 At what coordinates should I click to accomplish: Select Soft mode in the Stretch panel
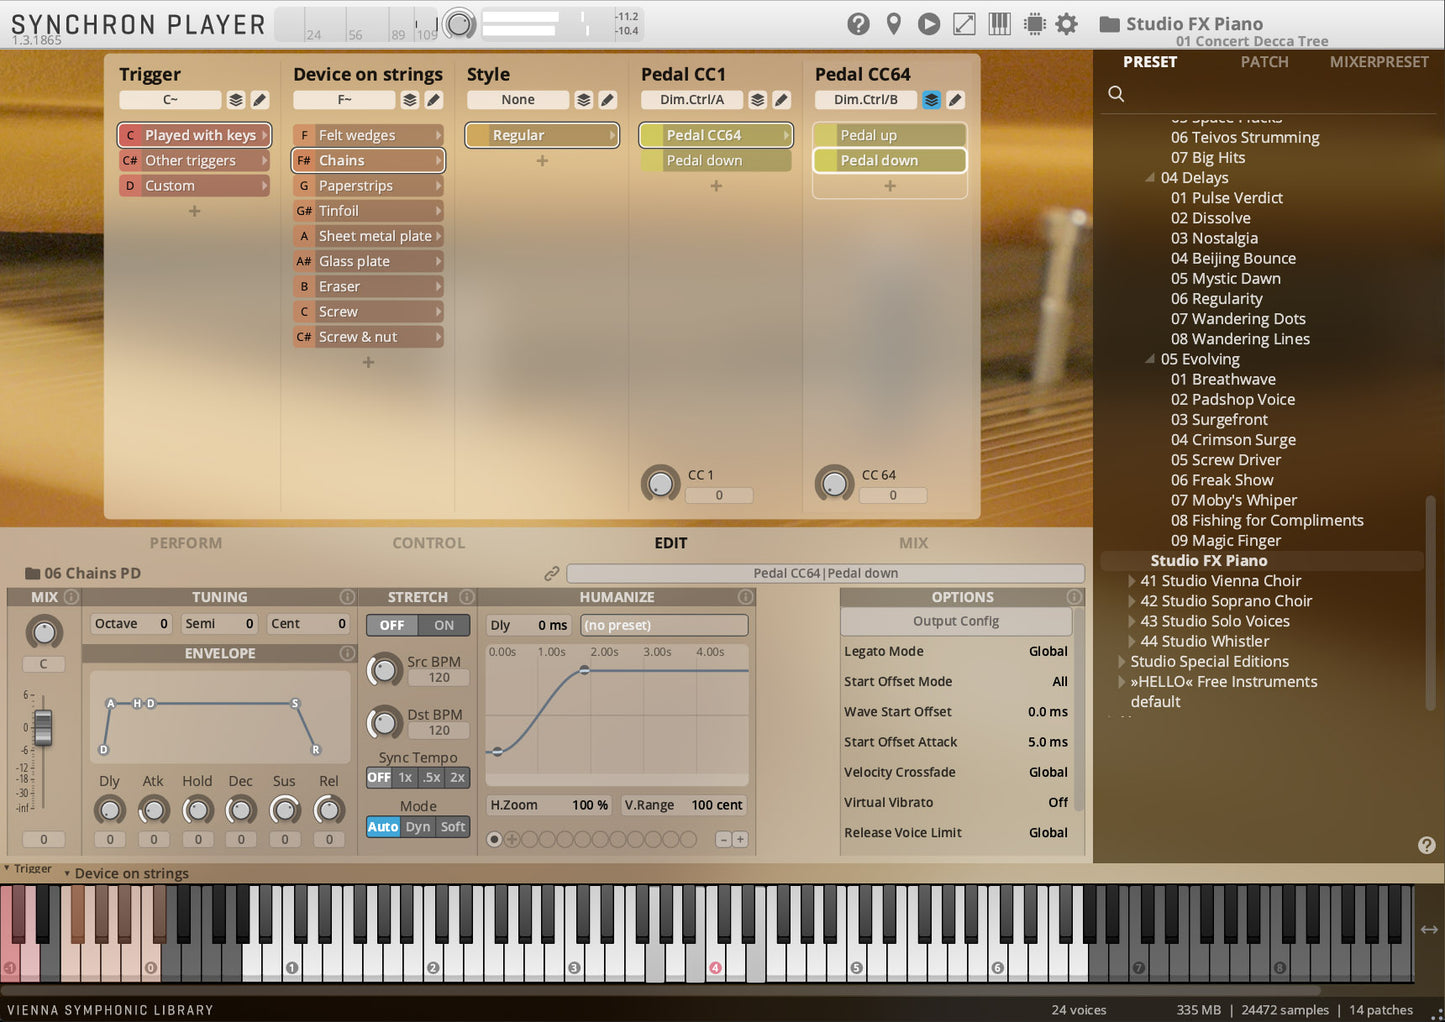pyautogui.click(x=453, y=826)
